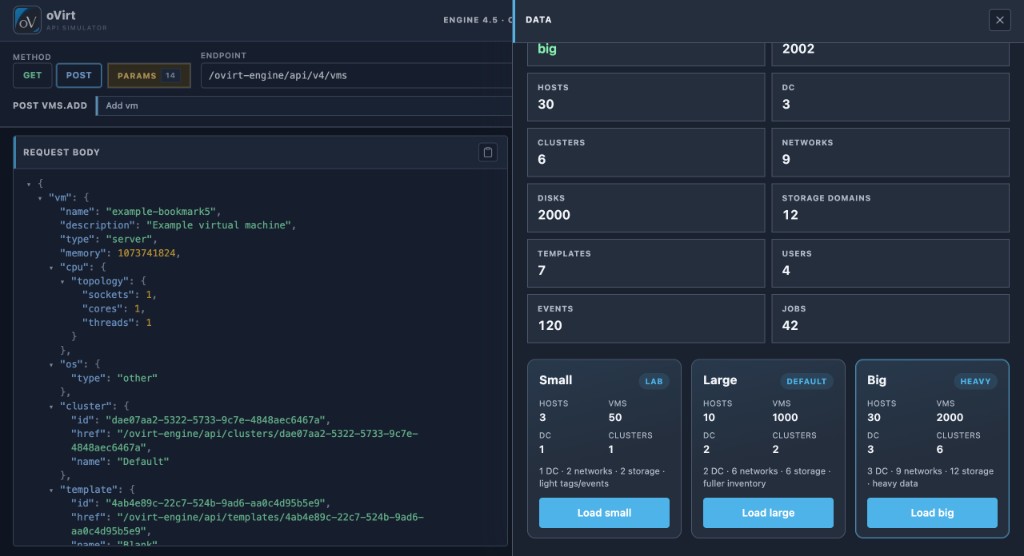
Task: Select the POST method
Action: click(78, 75)
